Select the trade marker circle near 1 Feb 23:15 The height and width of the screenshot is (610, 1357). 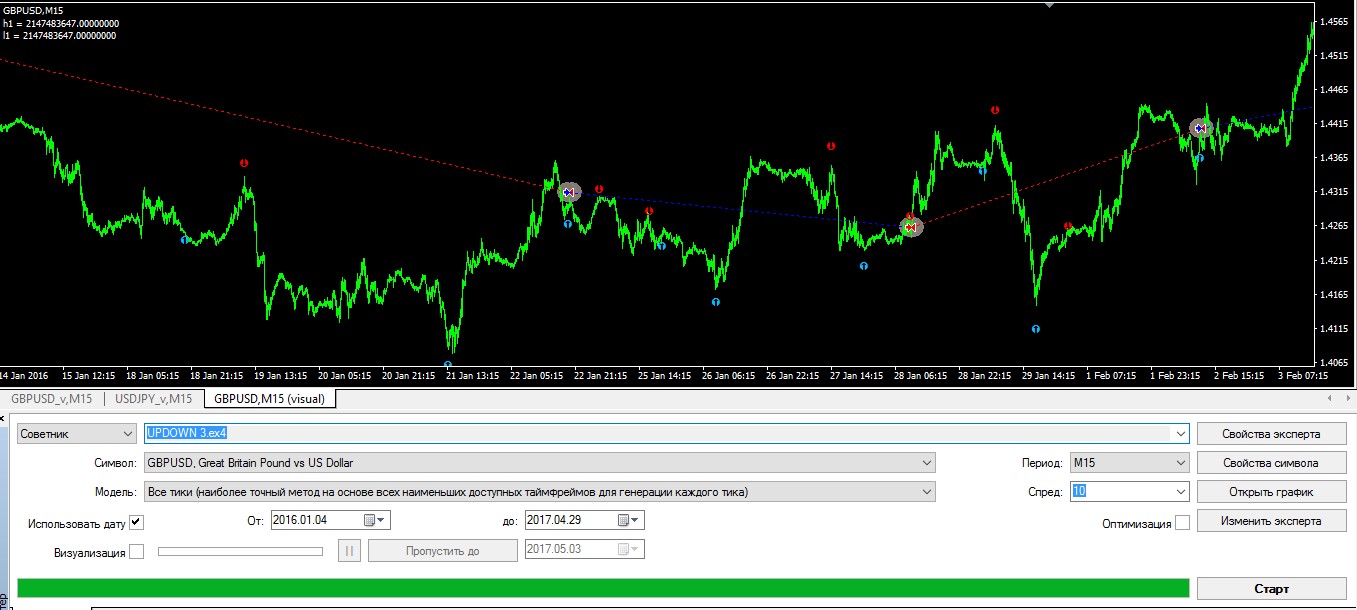pyautogui.click(x=1201, y=128)
